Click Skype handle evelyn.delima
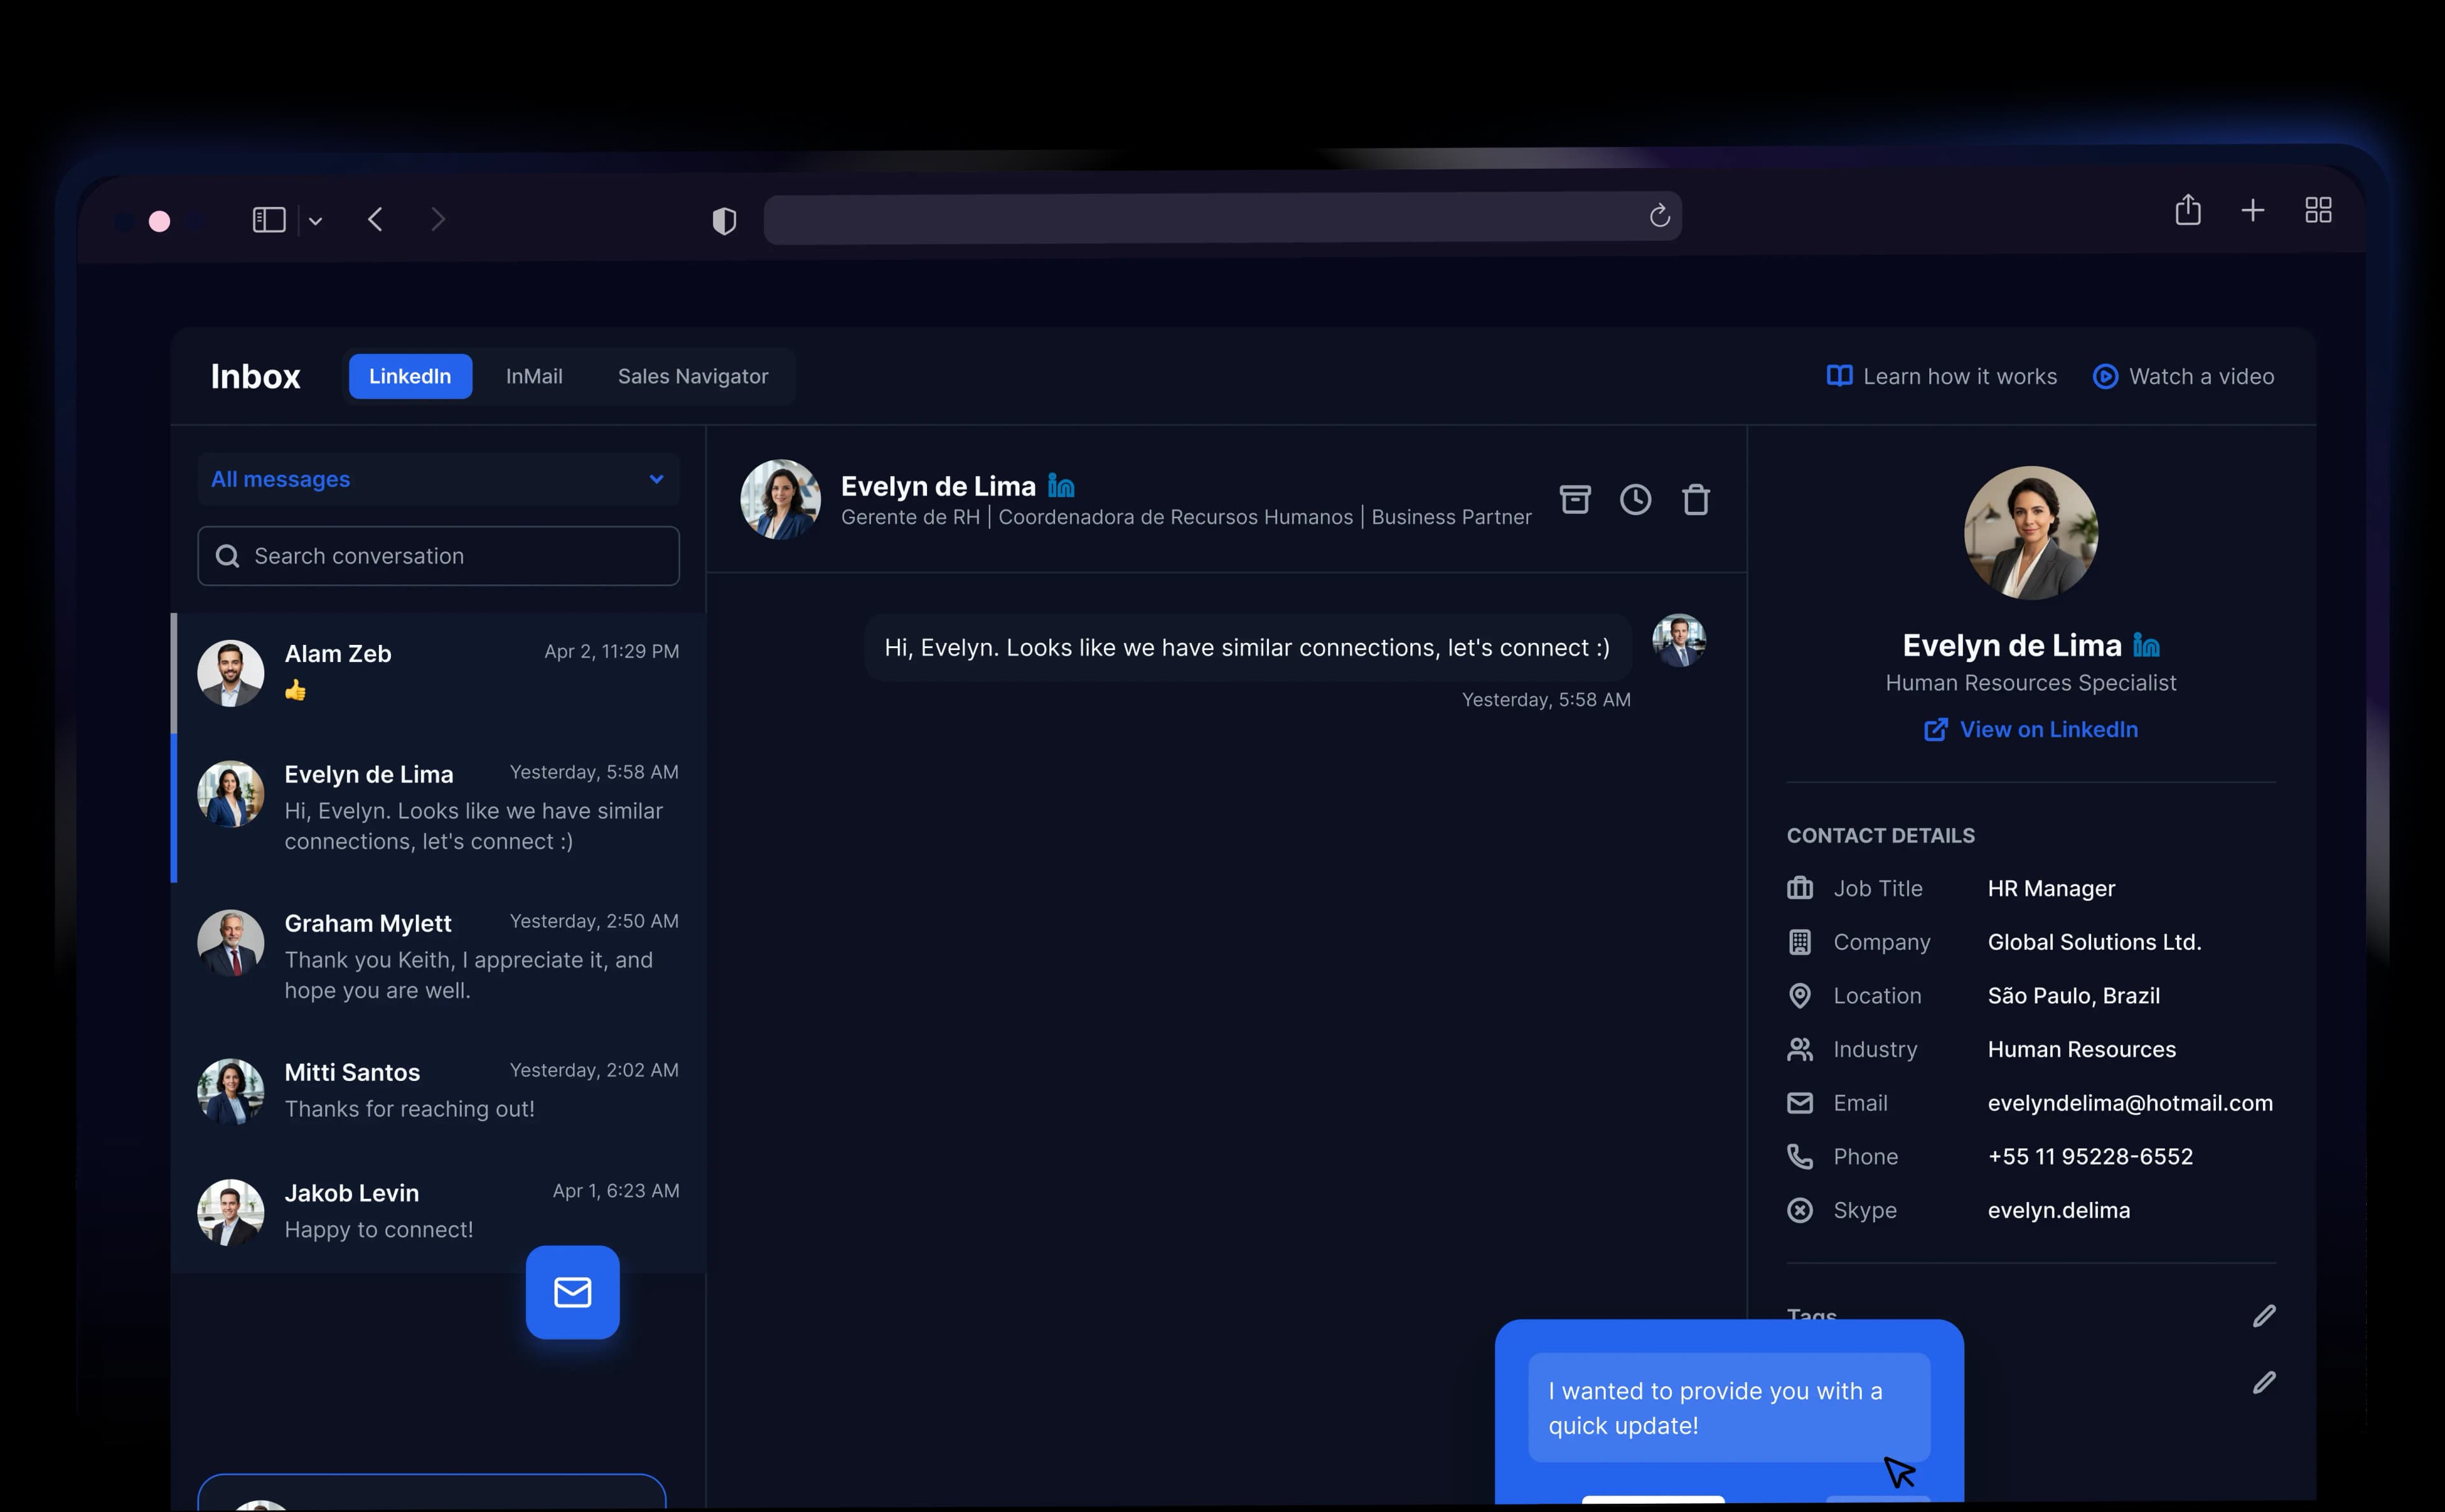The width and height of the screenshot is (2445, 1512). (2058, 1210)
